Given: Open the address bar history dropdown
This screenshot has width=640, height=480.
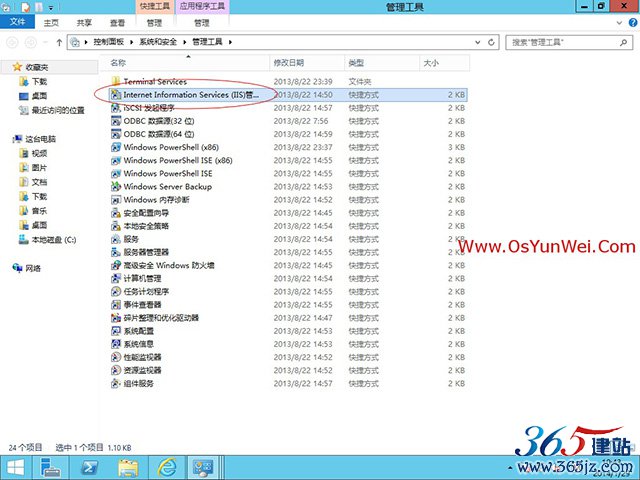Looking at the screenshot, I should (x=478, y=42).
